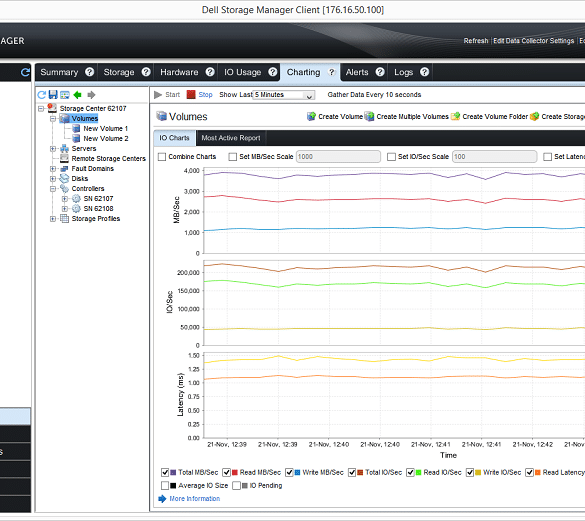Open help for the Summary tab
585x521 pixels.
point(90,72)
